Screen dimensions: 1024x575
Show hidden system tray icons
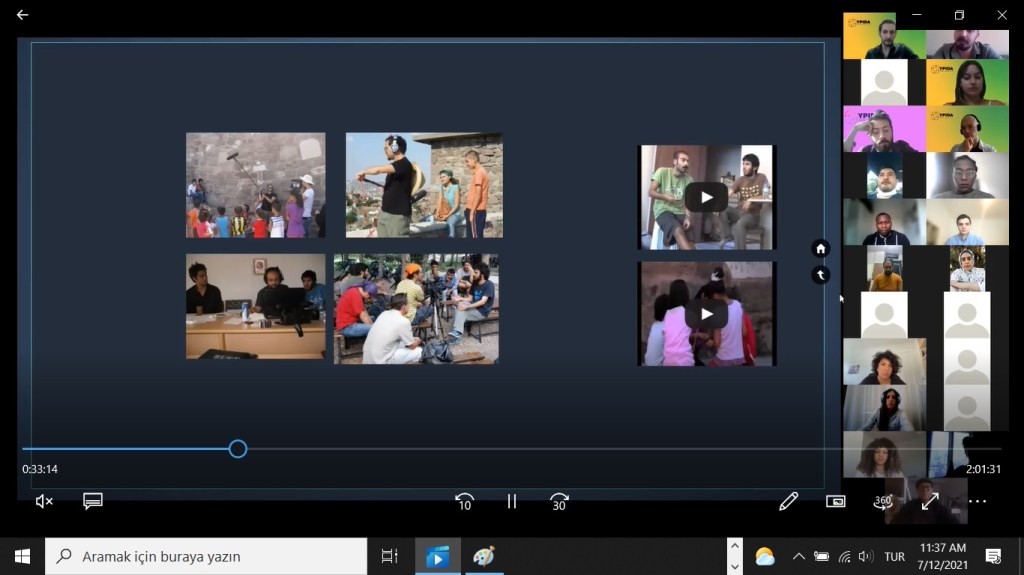coord(798,557)
